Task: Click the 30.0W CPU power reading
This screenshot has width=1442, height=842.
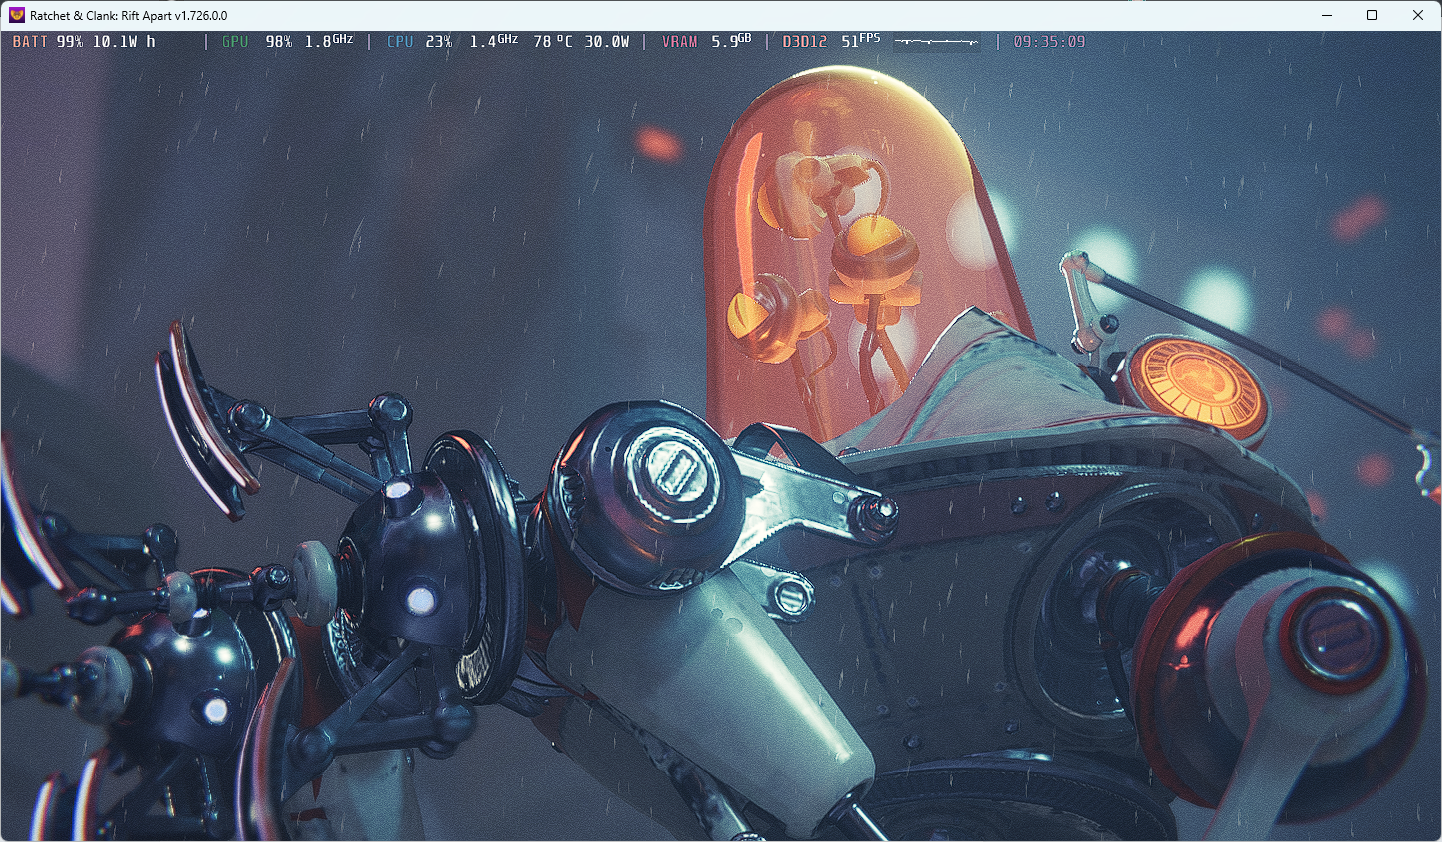Action: [x=607, y=42]
